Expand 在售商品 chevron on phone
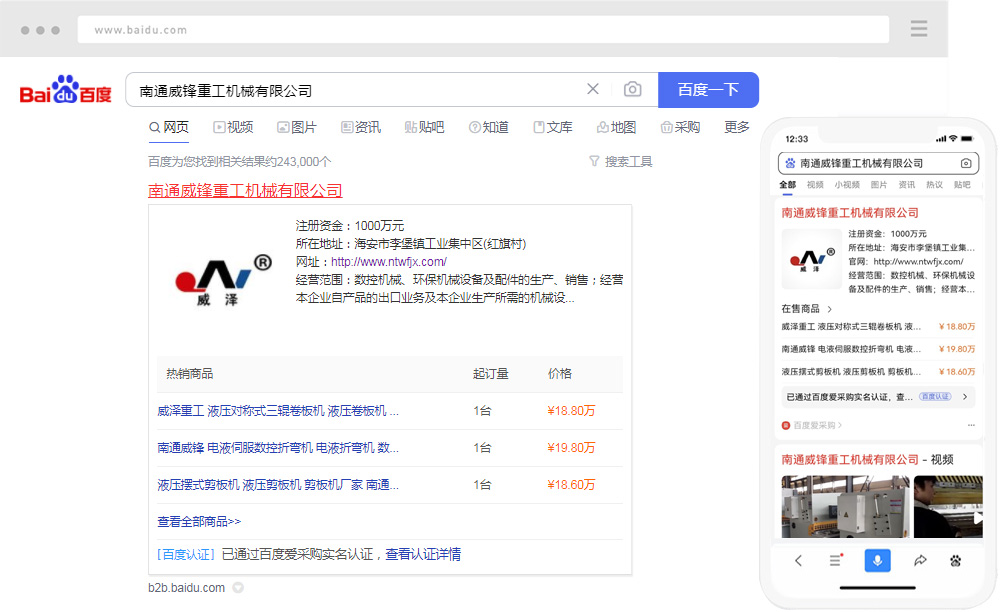This screenshot has width=1000, height=612. pos(830,309)
